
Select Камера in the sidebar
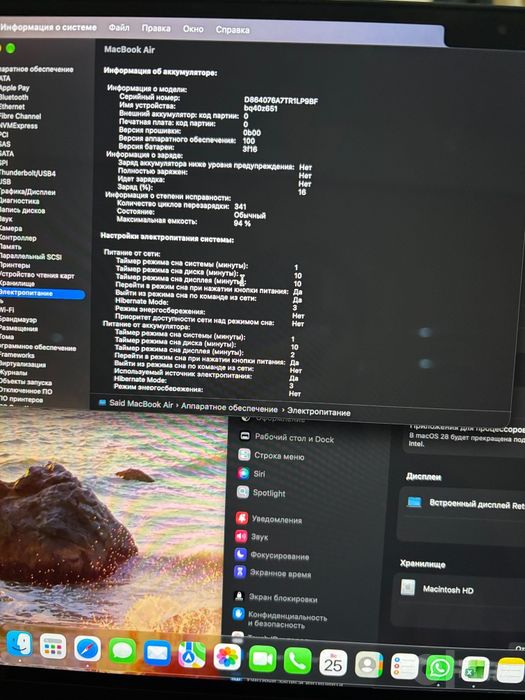click(11, 228)
